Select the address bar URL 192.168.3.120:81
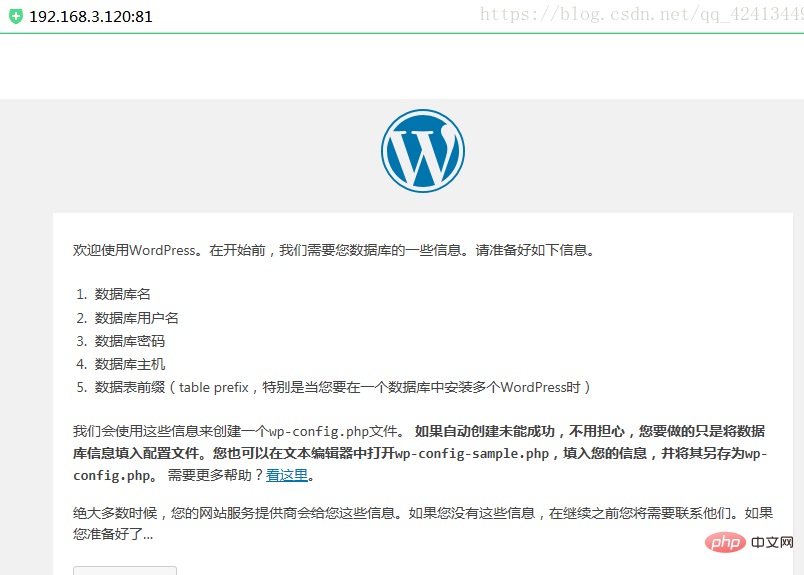The height and width of the screenshot is (575, 804). [91, 16]
